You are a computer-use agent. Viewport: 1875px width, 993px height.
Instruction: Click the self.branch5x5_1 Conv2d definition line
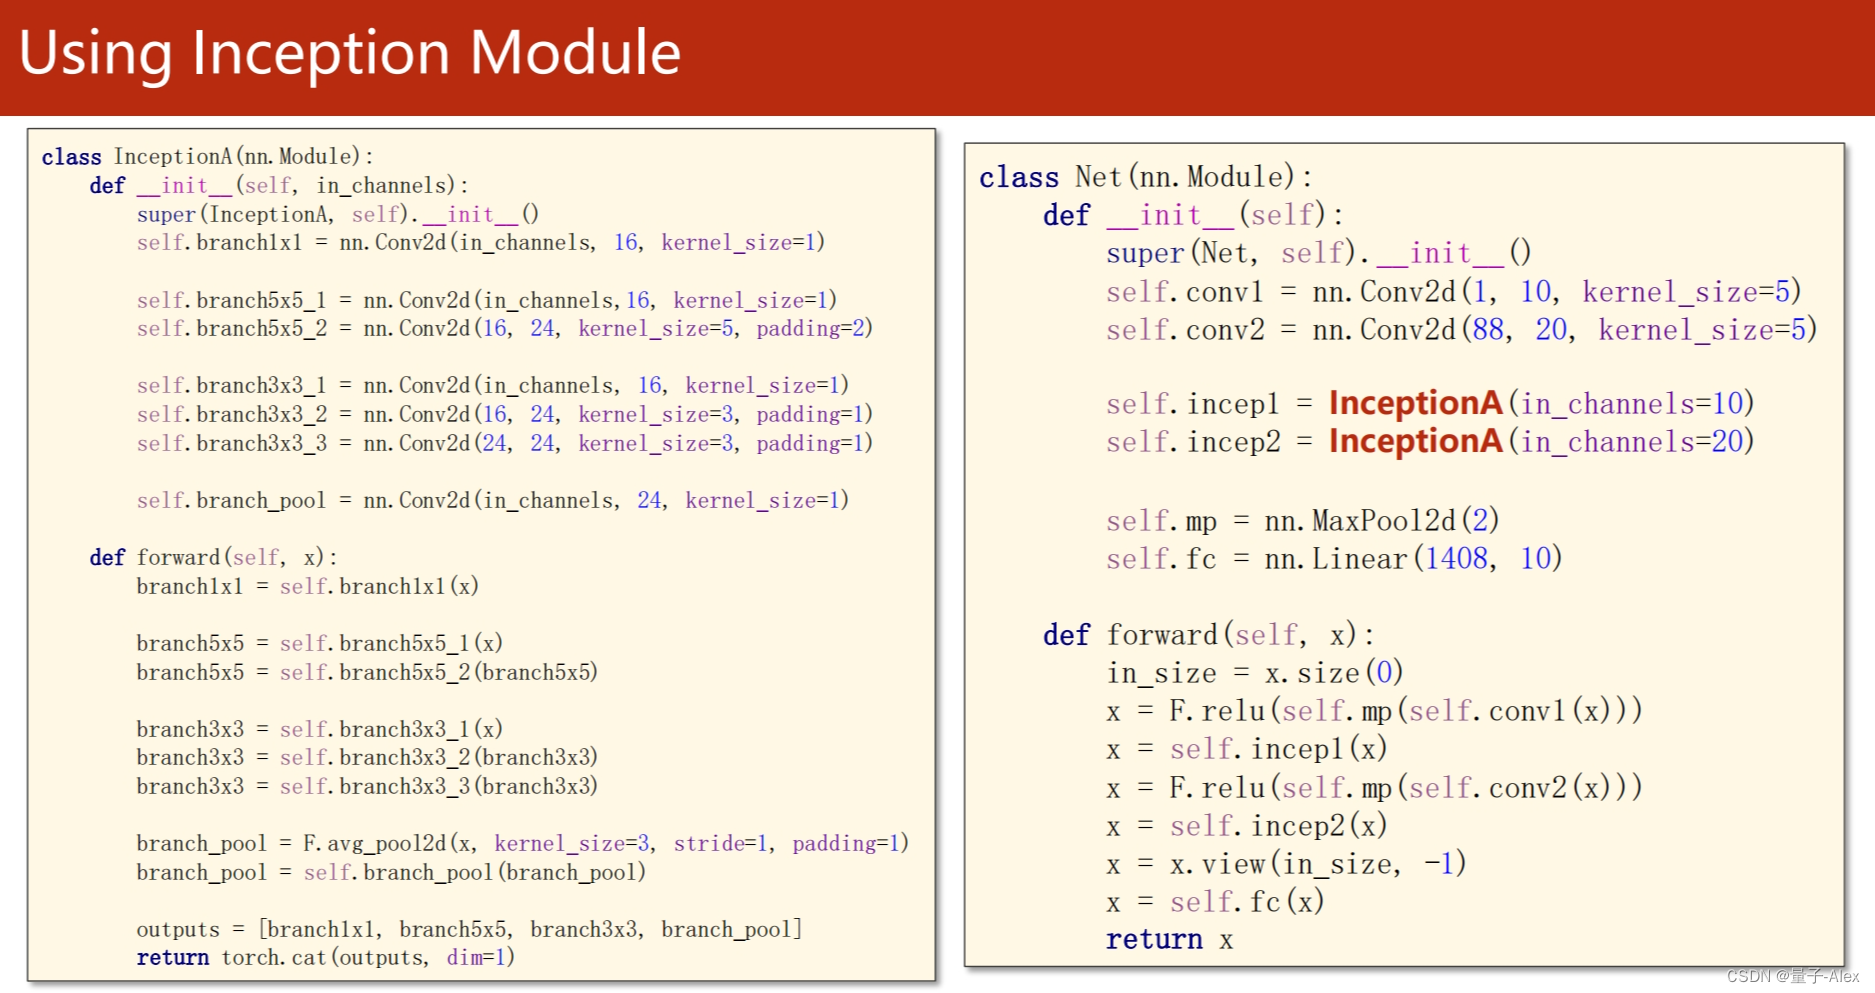[487, 300]
